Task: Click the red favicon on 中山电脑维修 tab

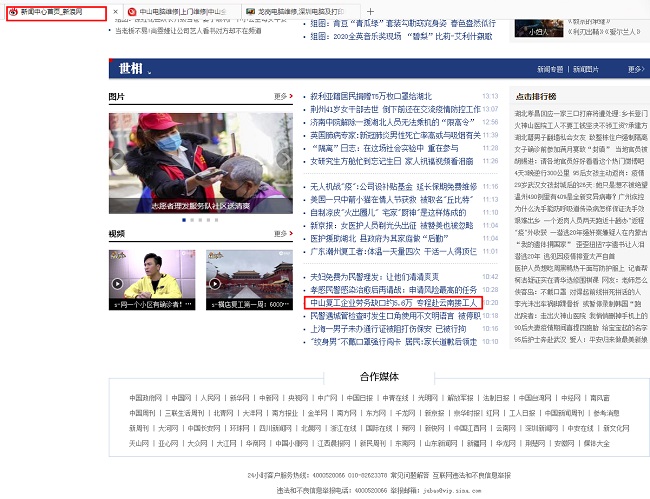Action: tap(132, 12)
